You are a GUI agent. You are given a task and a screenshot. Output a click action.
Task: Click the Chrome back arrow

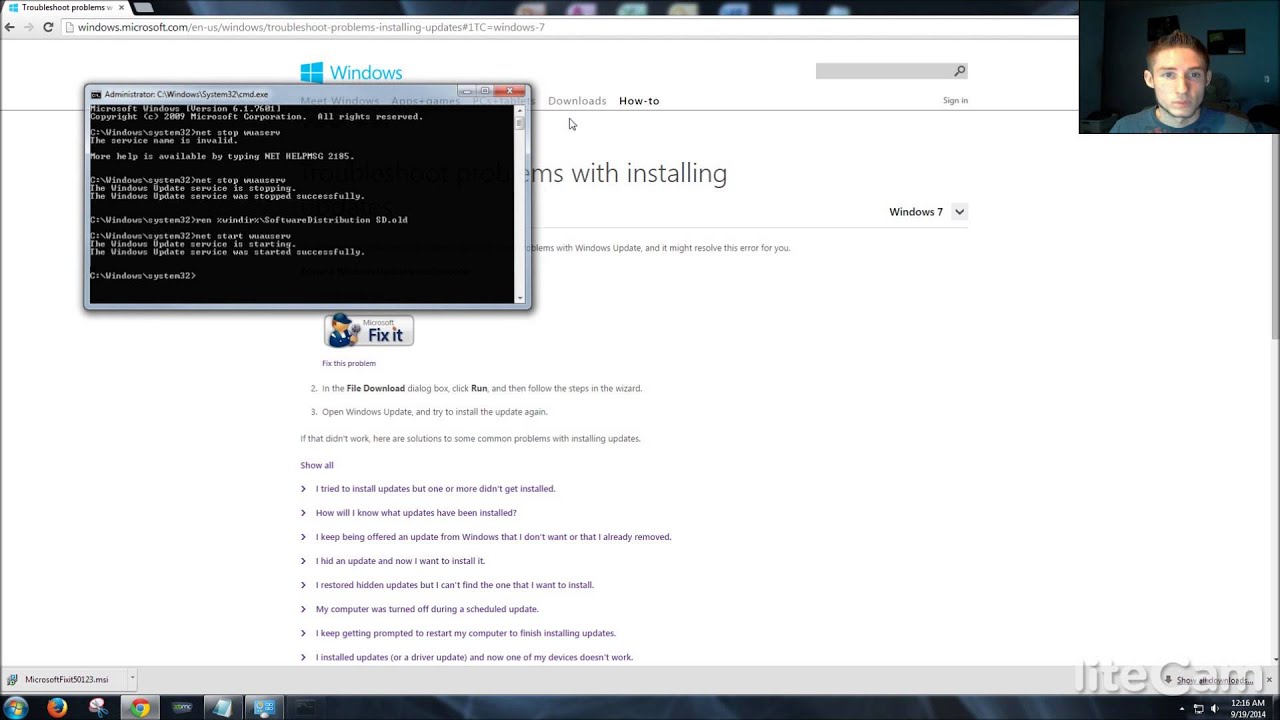point(10,27)
